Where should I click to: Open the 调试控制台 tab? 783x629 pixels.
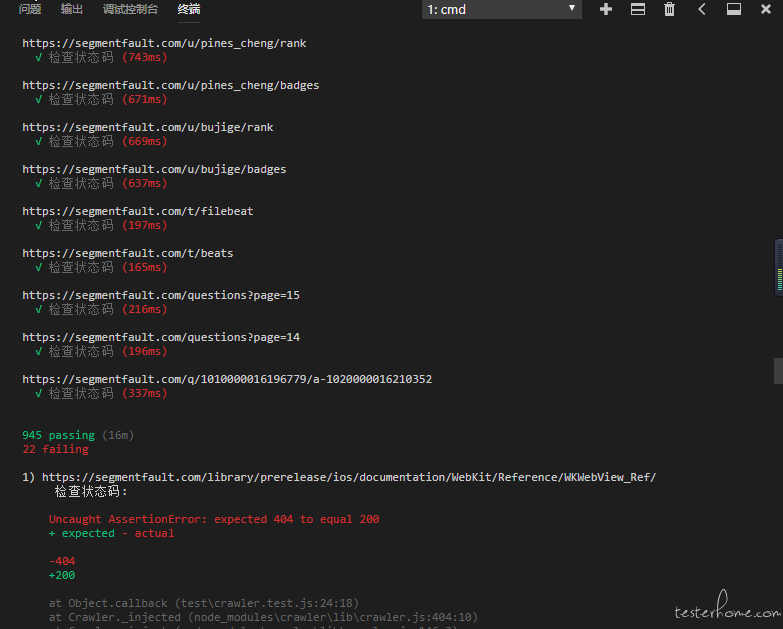click(x=130, y=9)
